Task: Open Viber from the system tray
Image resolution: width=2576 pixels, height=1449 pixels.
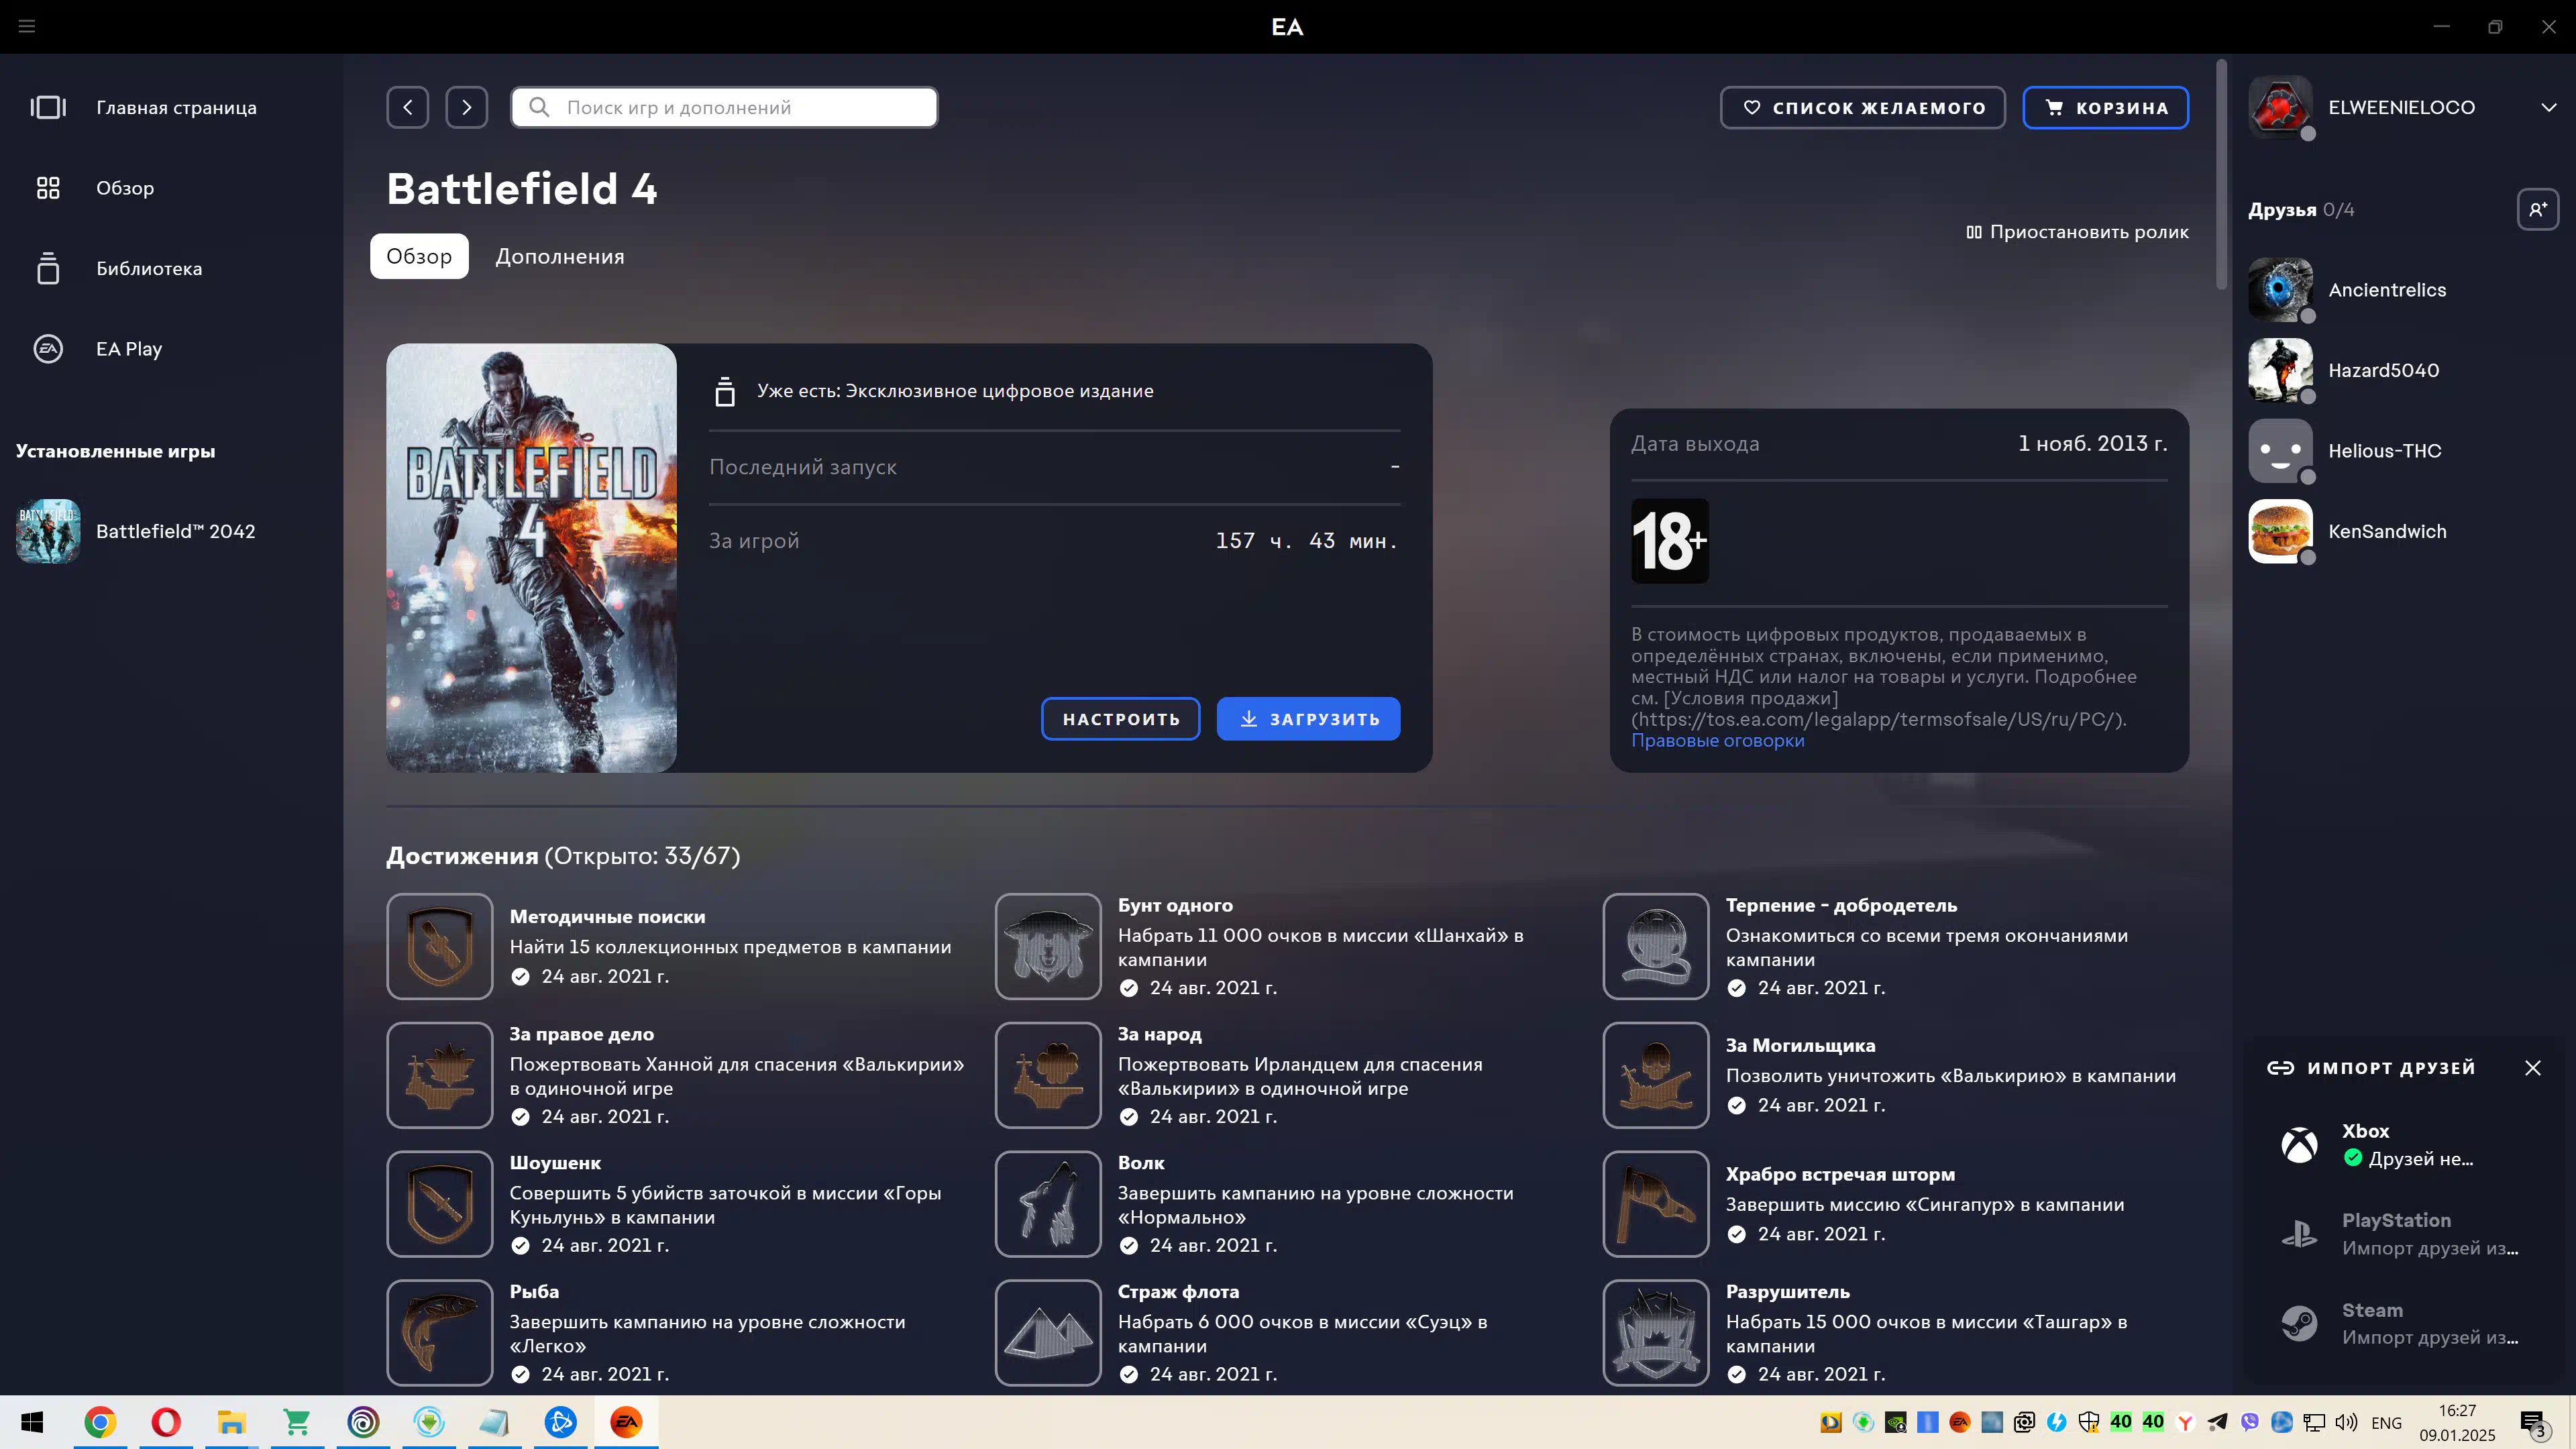Action: [2249, 1422]
